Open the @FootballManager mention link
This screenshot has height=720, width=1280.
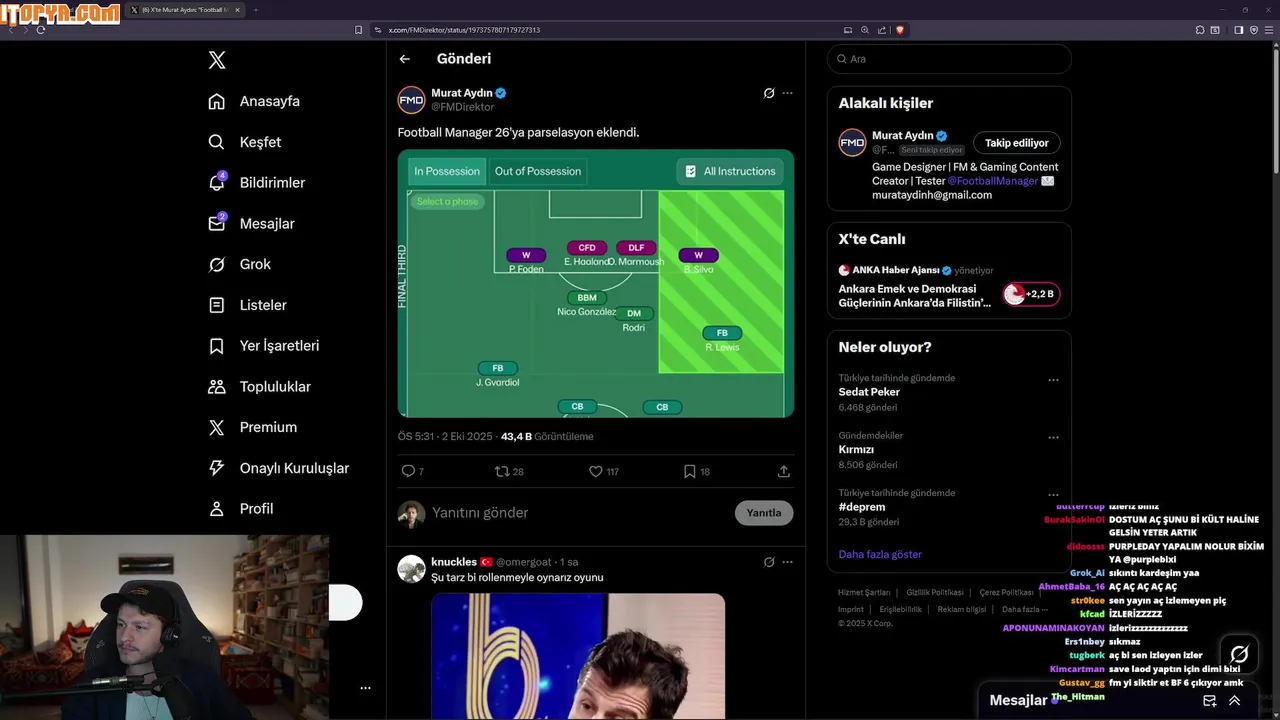click(x=992, y=181)
